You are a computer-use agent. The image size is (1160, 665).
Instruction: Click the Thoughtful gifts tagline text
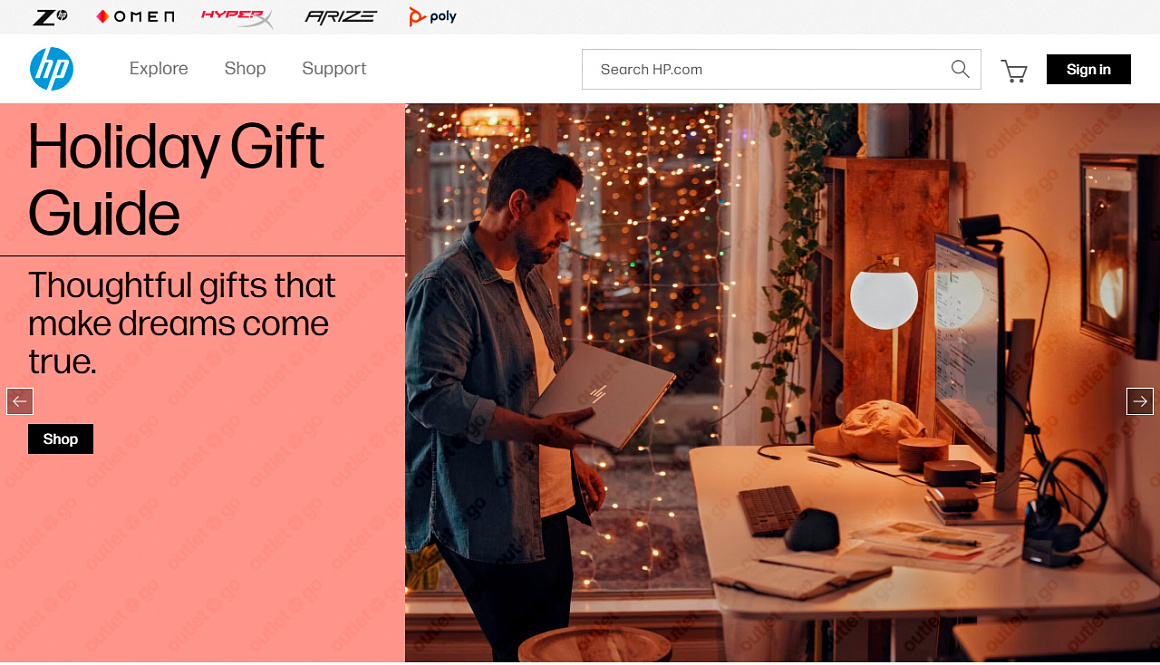(181, 323)
